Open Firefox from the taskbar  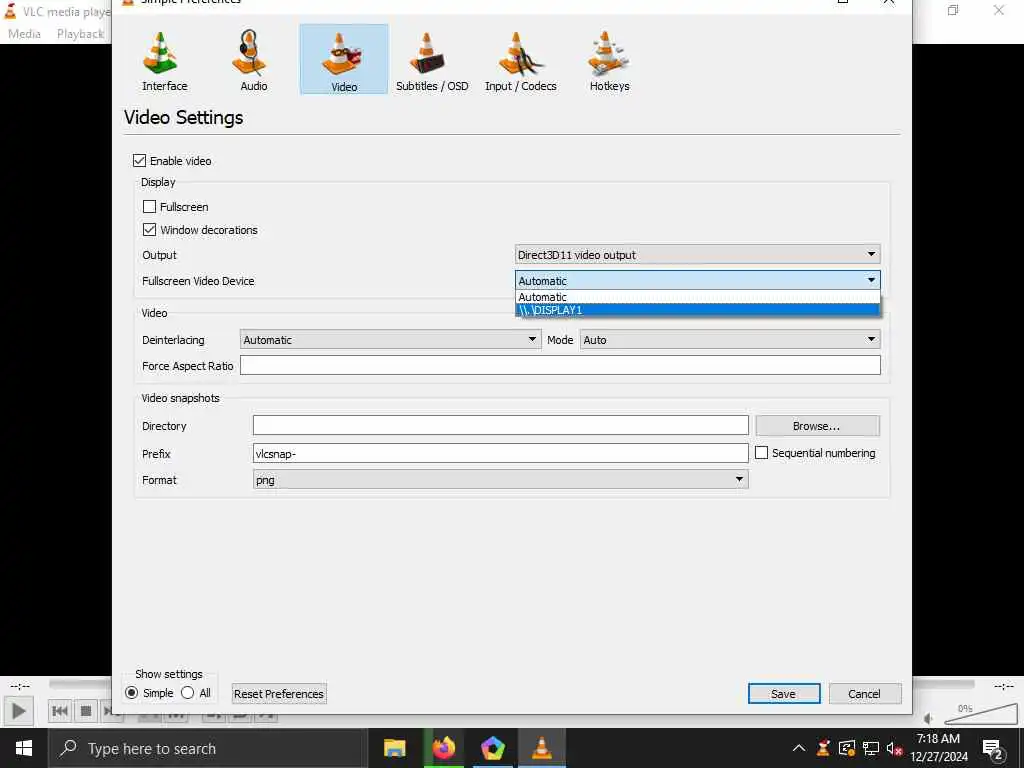444,748
